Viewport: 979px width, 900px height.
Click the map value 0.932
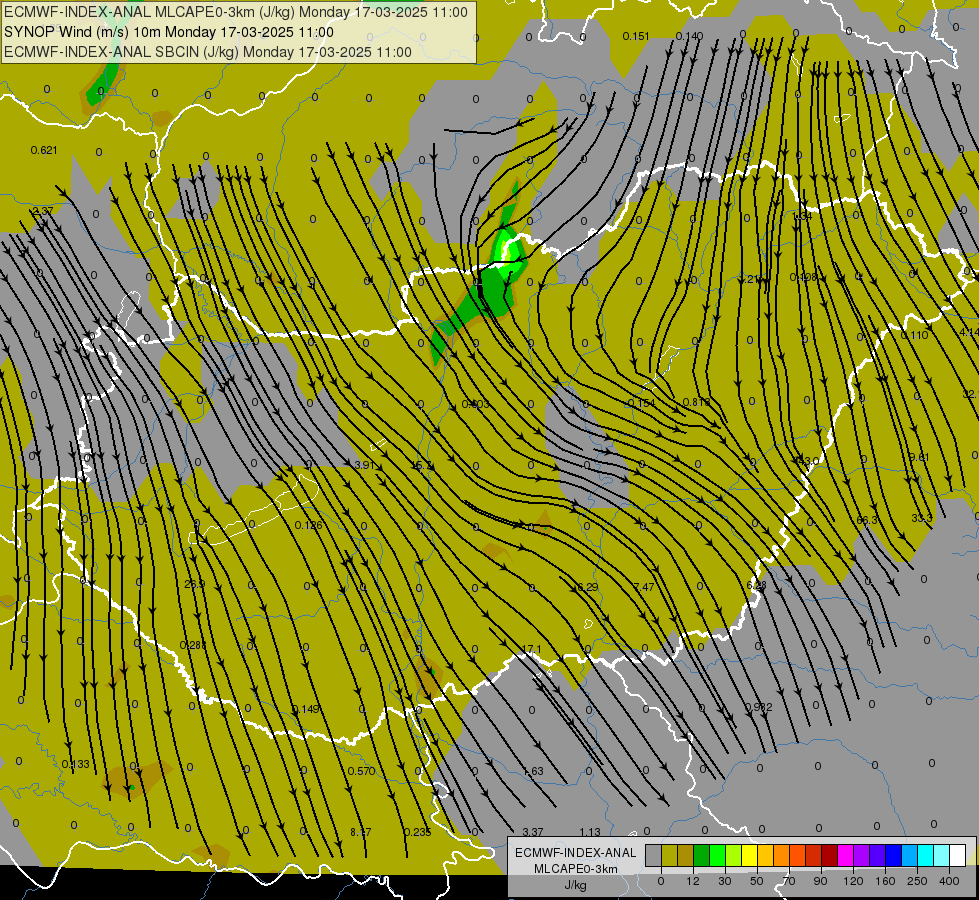click(759, 707)
